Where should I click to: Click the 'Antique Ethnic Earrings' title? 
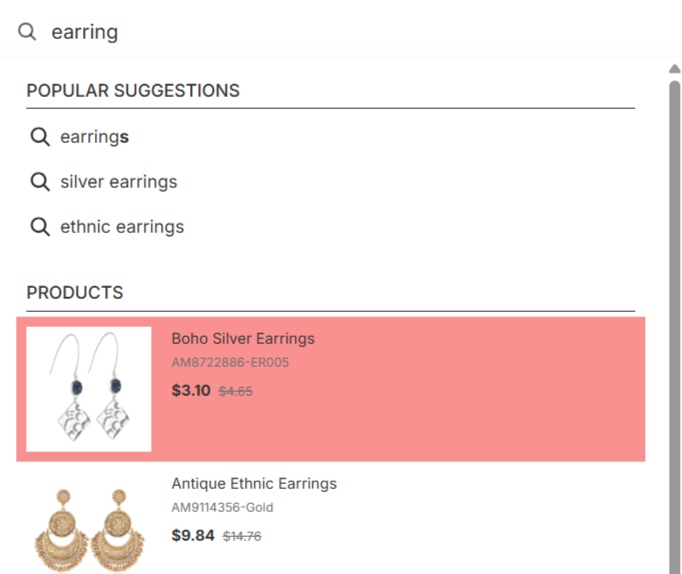point(254,483)
